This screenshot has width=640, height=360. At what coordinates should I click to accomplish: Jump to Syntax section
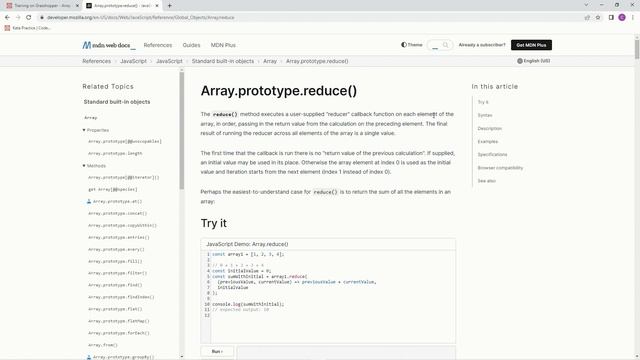(485, 115)
